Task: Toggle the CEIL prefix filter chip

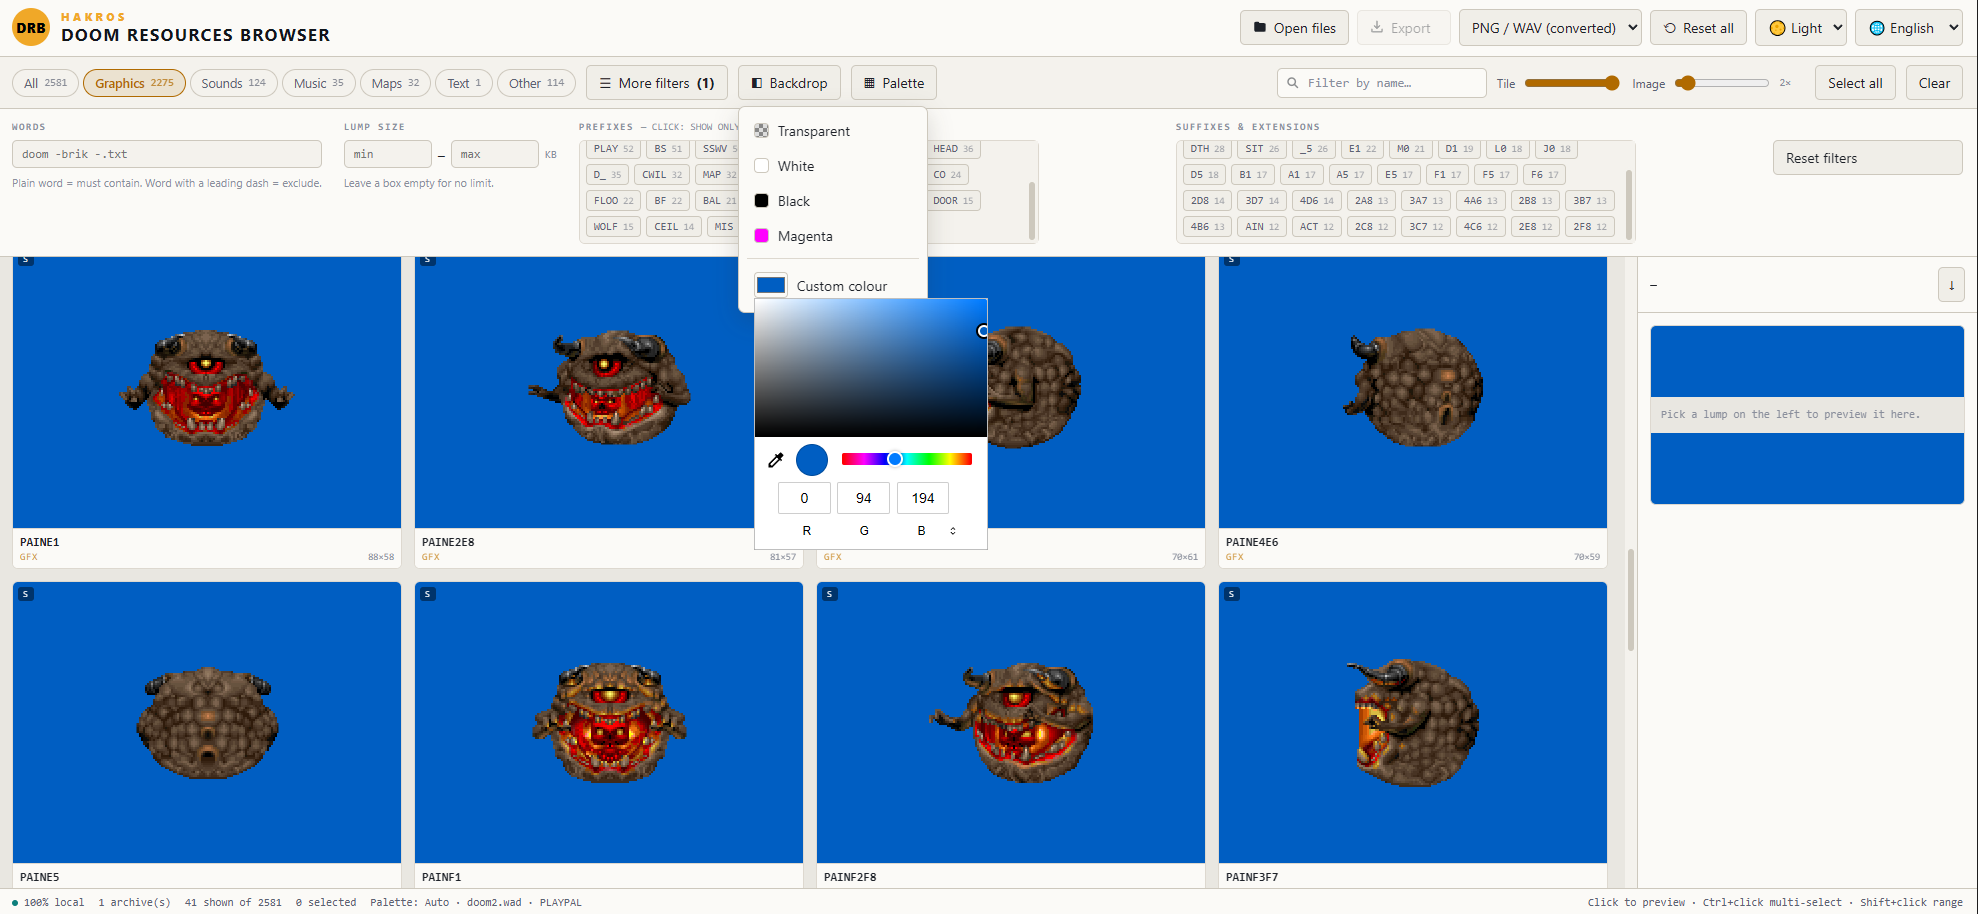Action: point(674,227)
